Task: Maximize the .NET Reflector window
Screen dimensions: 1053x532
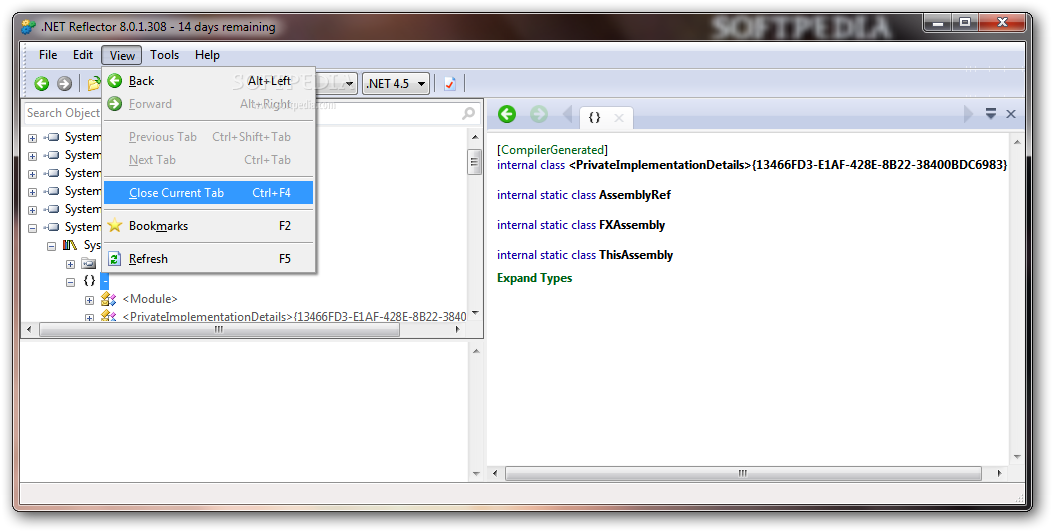Action: 965,23
